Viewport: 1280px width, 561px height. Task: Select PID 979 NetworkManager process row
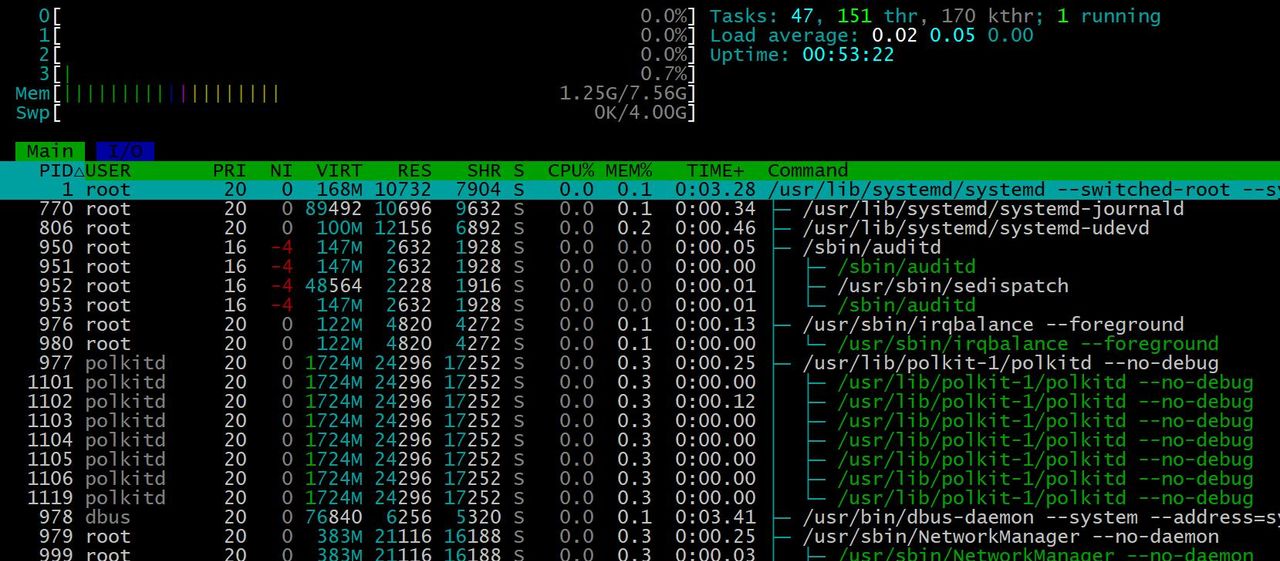point(640,536)
